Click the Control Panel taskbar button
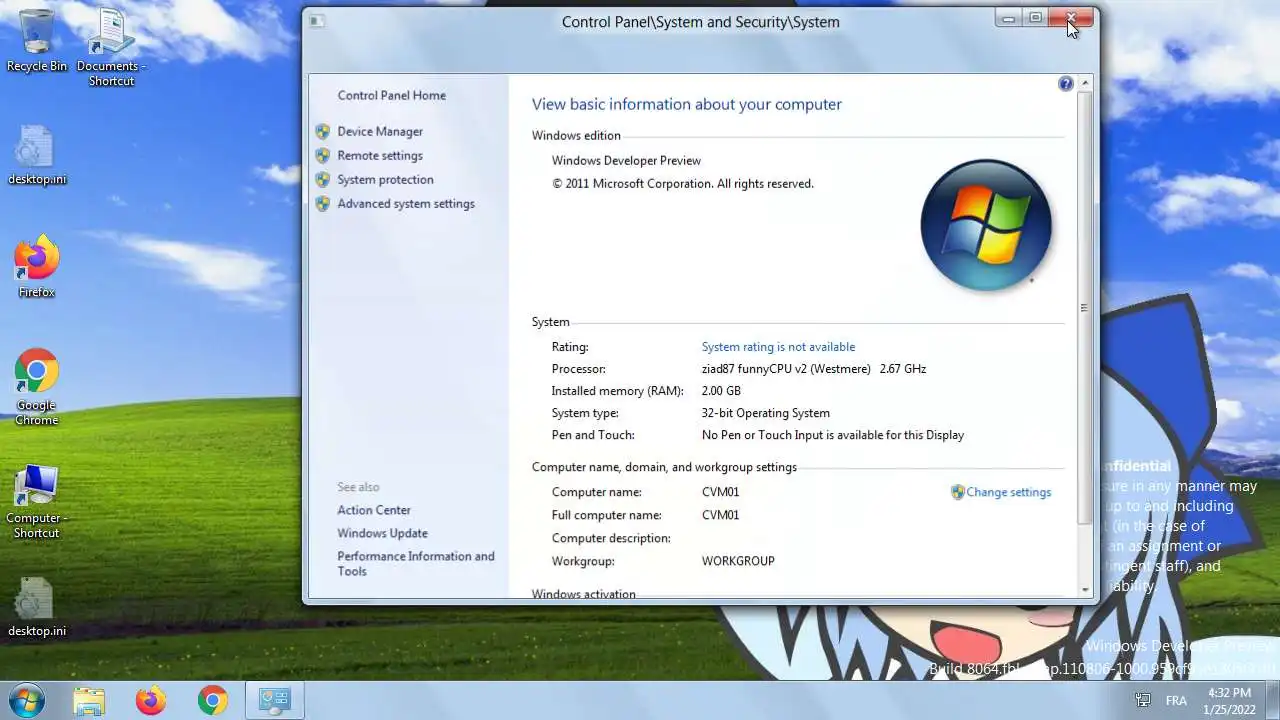Image resolution: width=1280 pixels, height=720 pixels. [x=274, y=700]
